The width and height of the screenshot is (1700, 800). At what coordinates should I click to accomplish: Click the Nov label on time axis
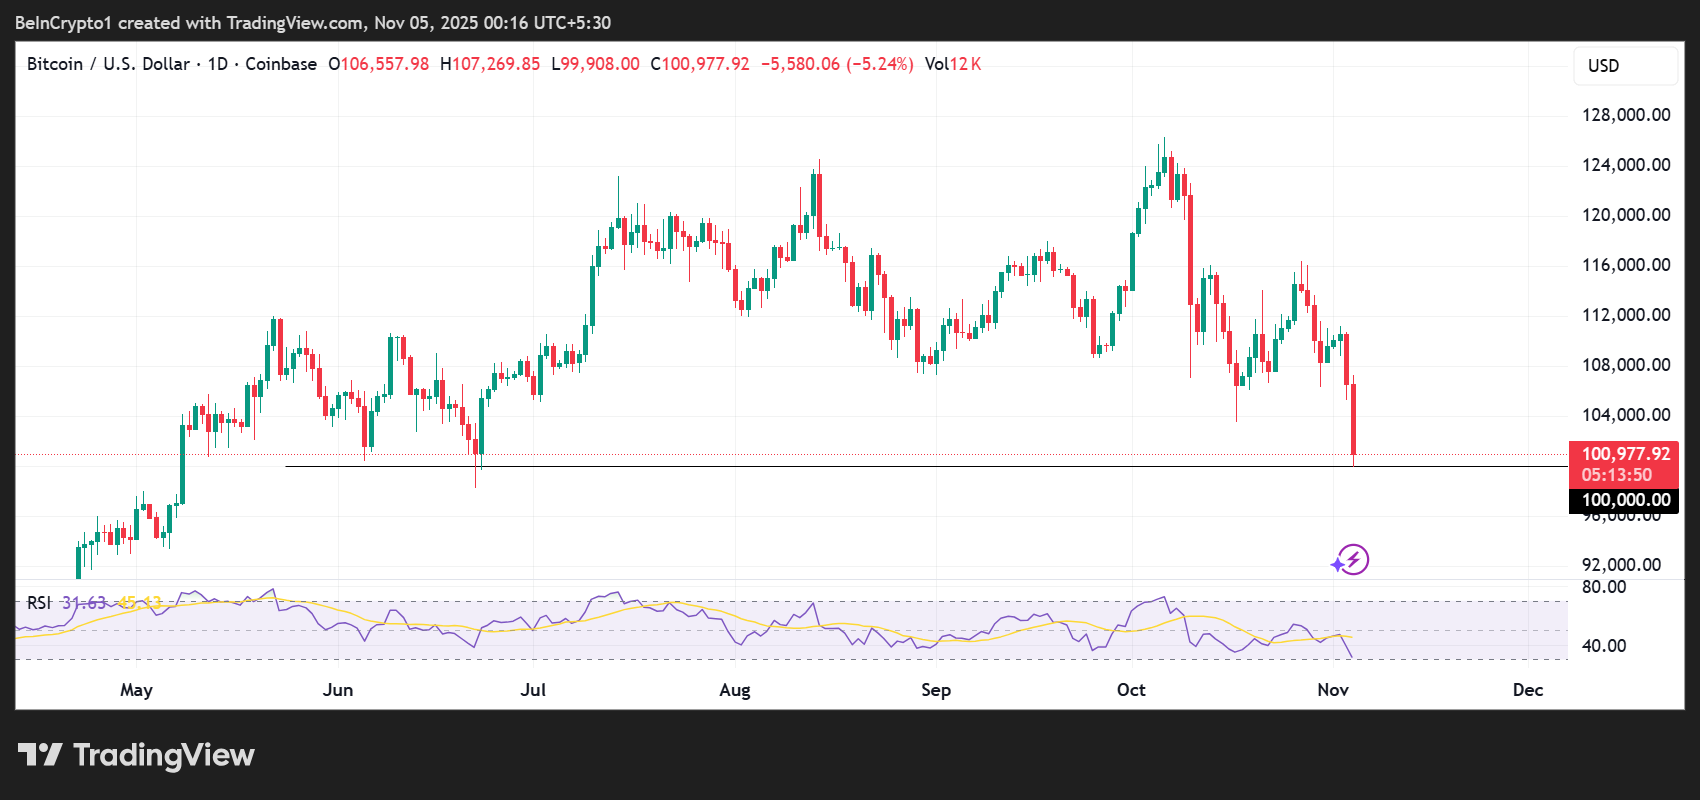(x=1333, y=690)
